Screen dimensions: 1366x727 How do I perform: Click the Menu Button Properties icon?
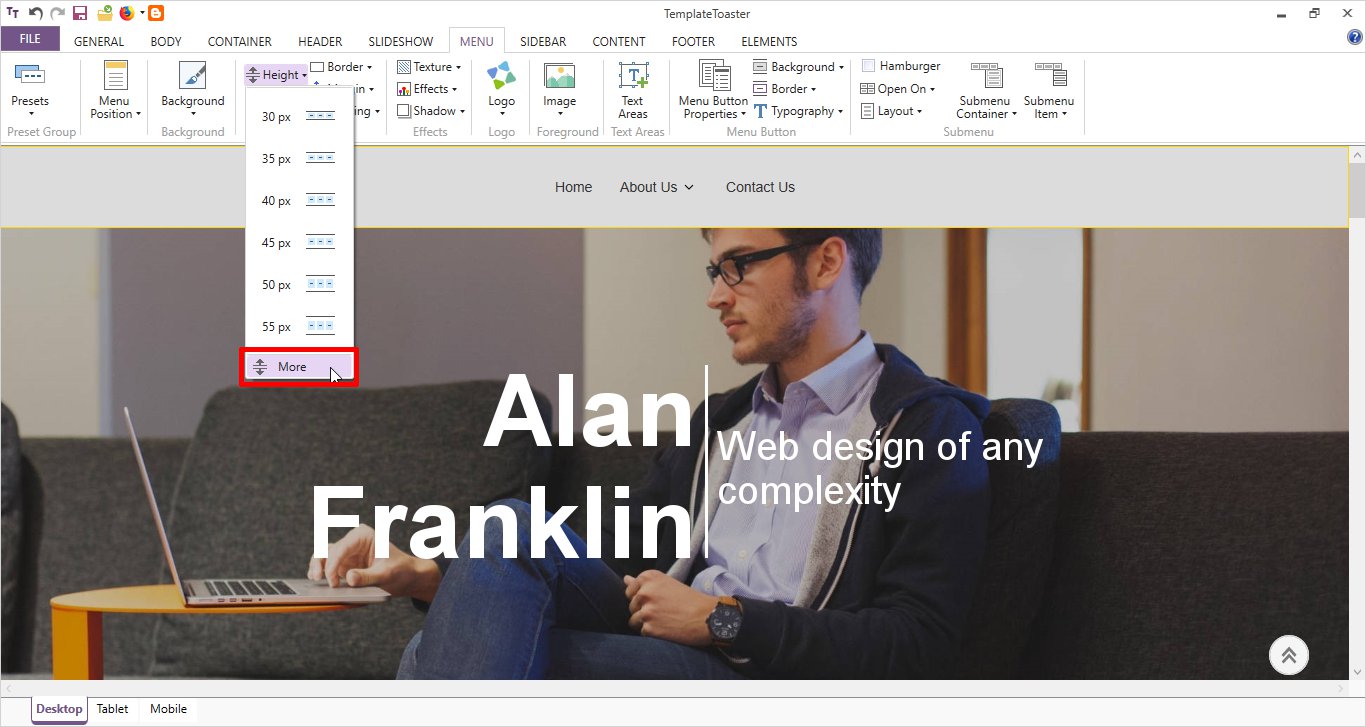(713, 77)
